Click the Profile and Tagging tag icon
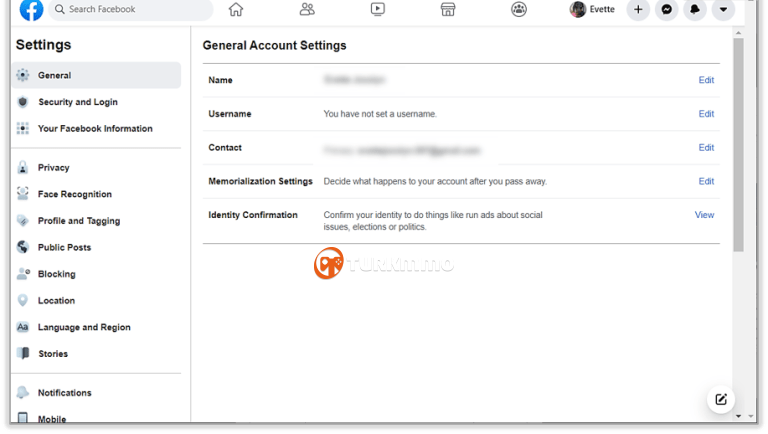The image size is (768, 434). pyautogui.click(x=23, y=221)
